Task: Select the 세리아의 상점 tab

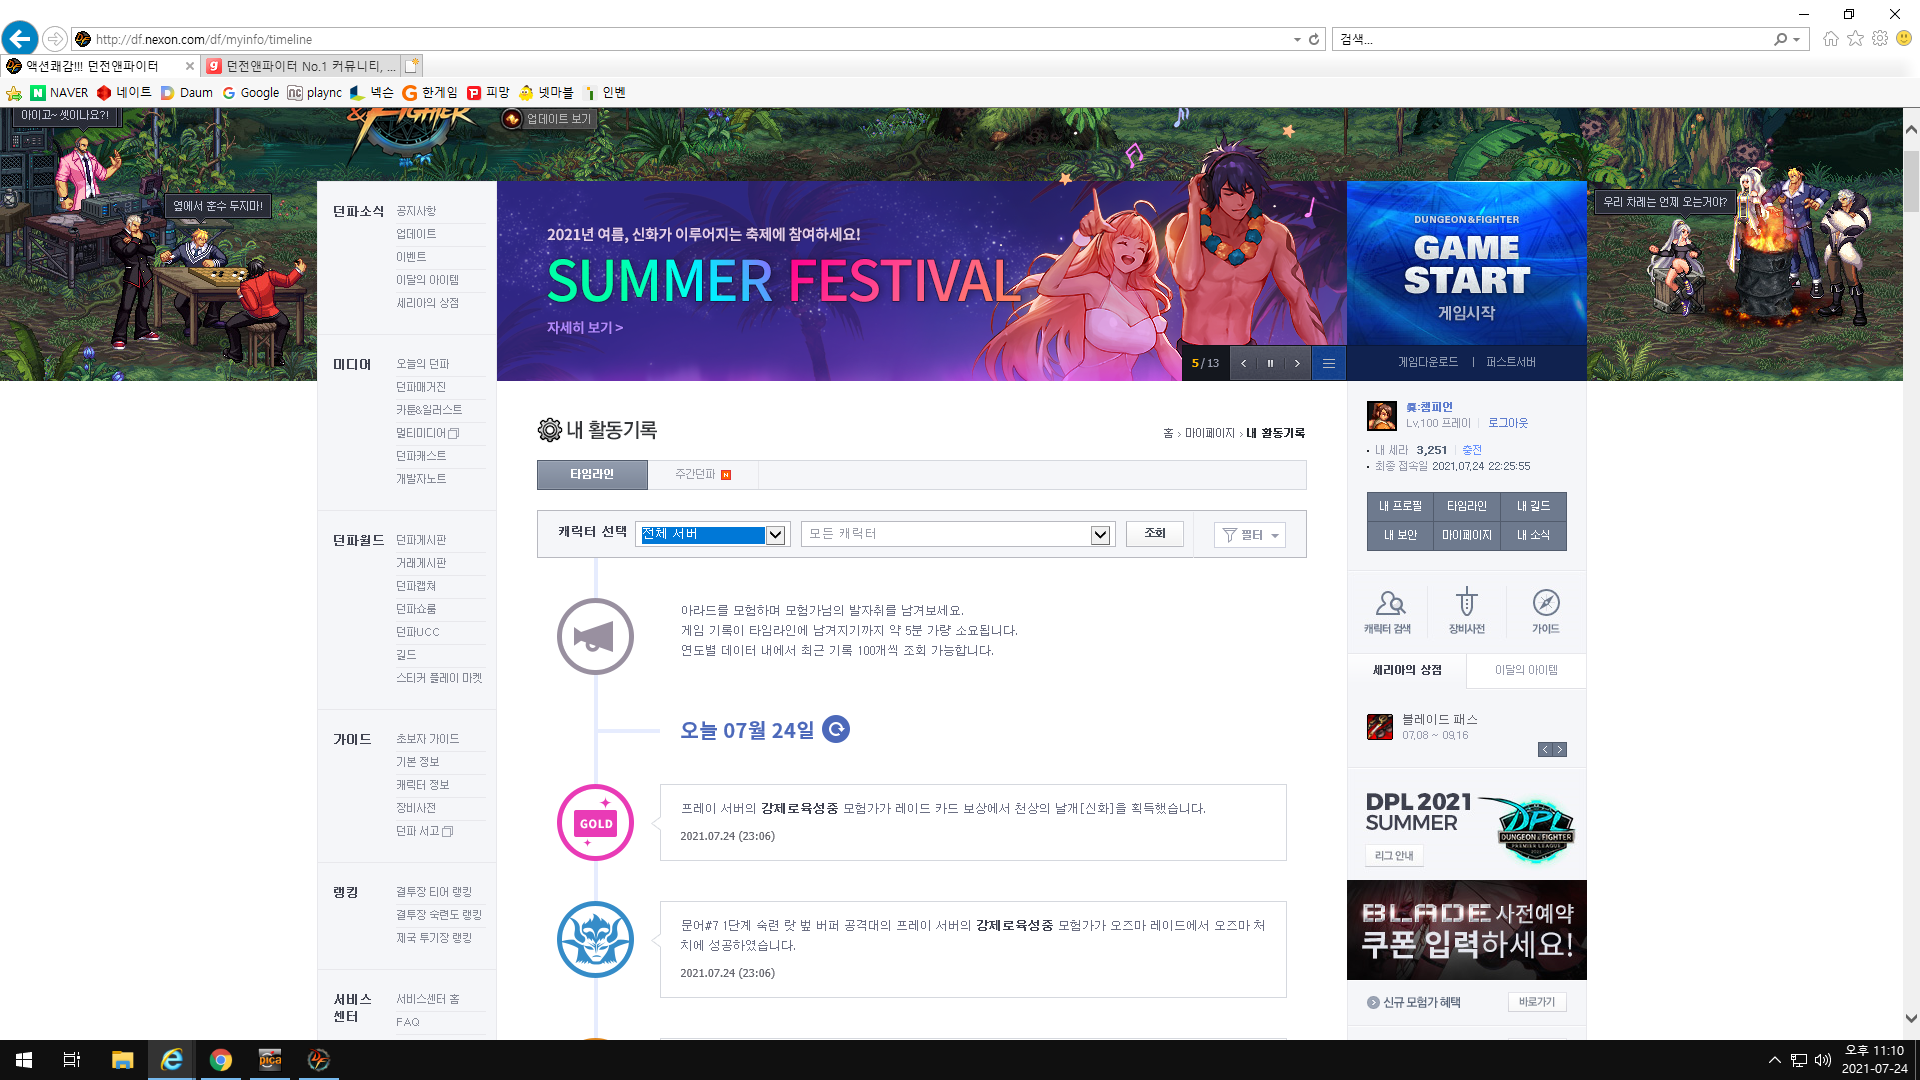Action: point(1407,670)
